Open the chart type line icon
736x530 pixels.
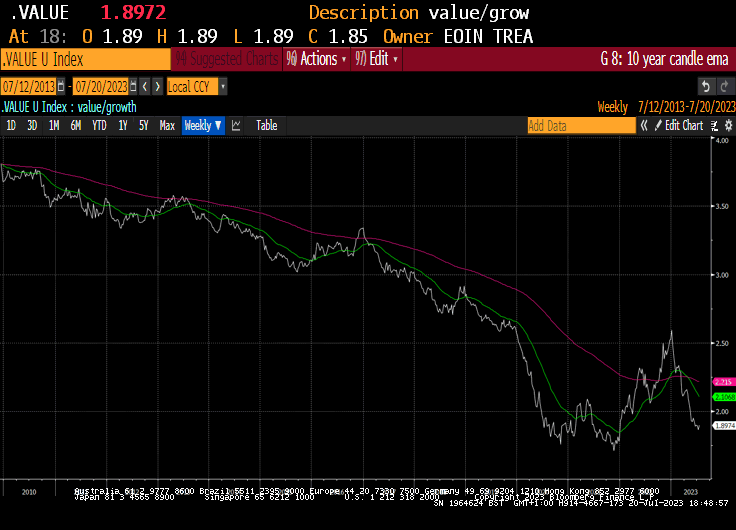pyautogui.click(x=236, y=126)
